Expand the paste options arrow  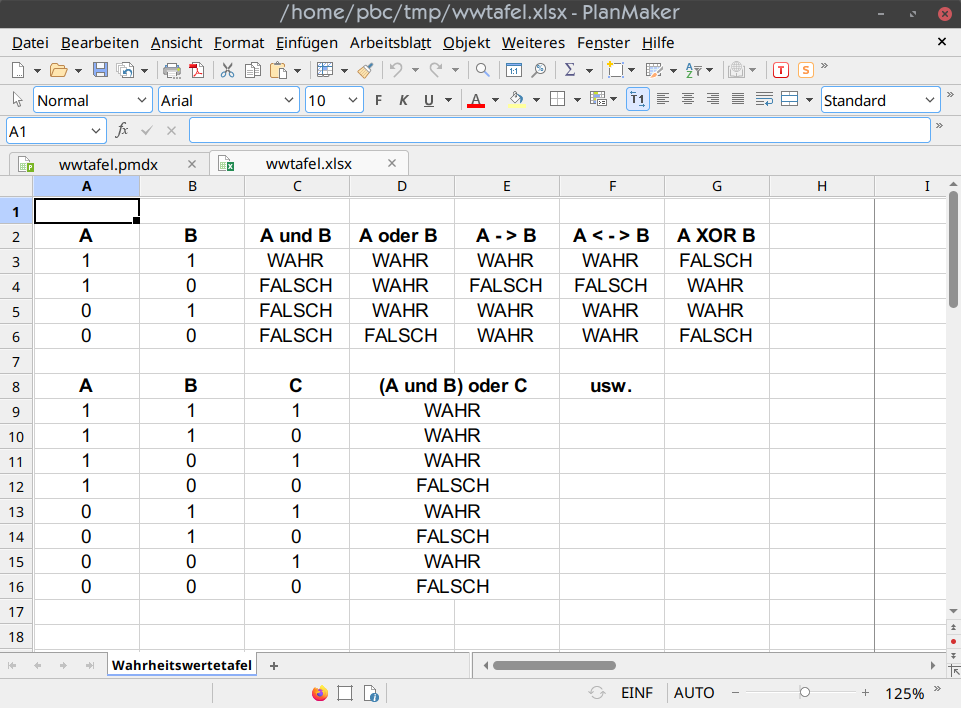[x=297, y=70]
